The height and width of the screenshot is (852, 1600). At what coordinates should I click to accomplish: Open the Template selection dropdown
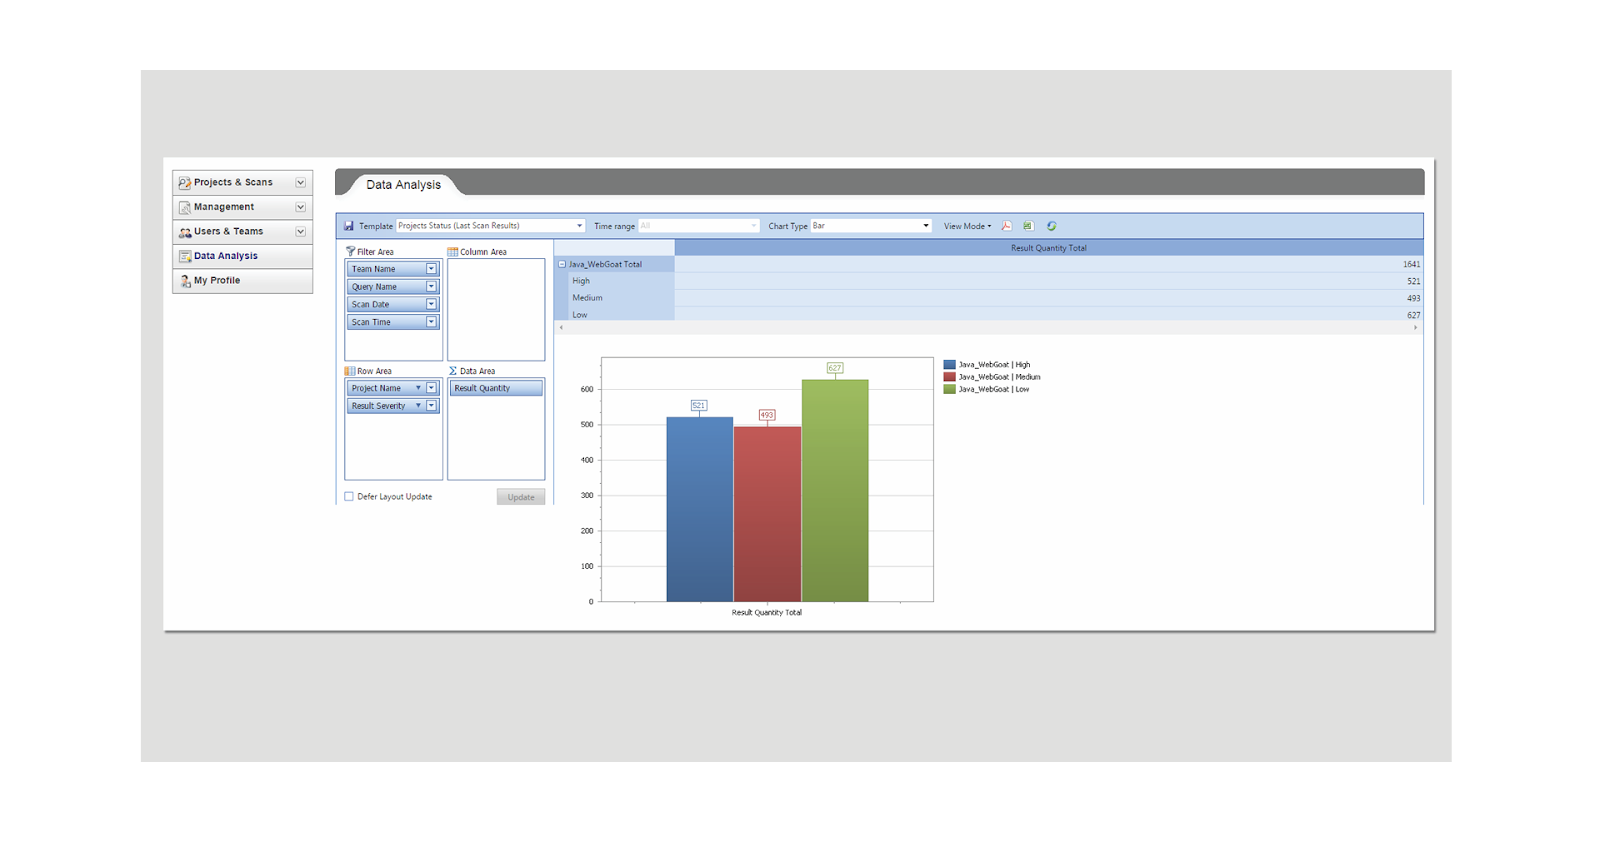[x=579, y=226]
